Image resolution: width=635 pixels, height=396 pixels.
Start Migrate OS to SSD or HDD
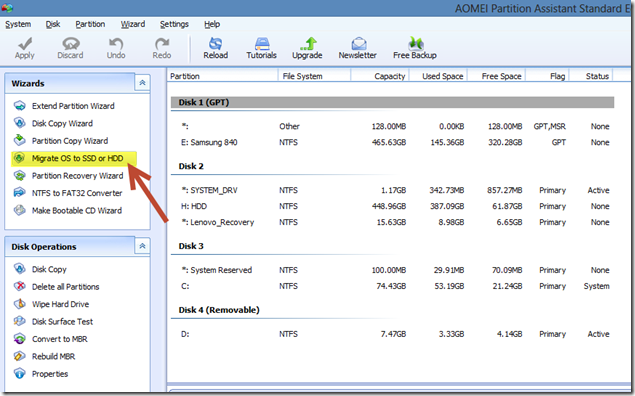[78, 158]
